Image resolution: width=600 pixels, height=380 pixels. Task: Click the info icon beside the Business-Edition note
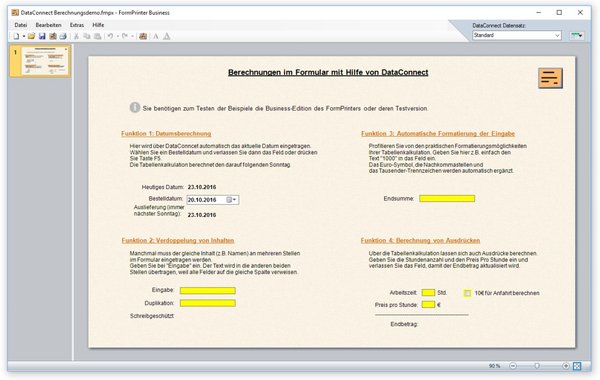tap(135, 108)
